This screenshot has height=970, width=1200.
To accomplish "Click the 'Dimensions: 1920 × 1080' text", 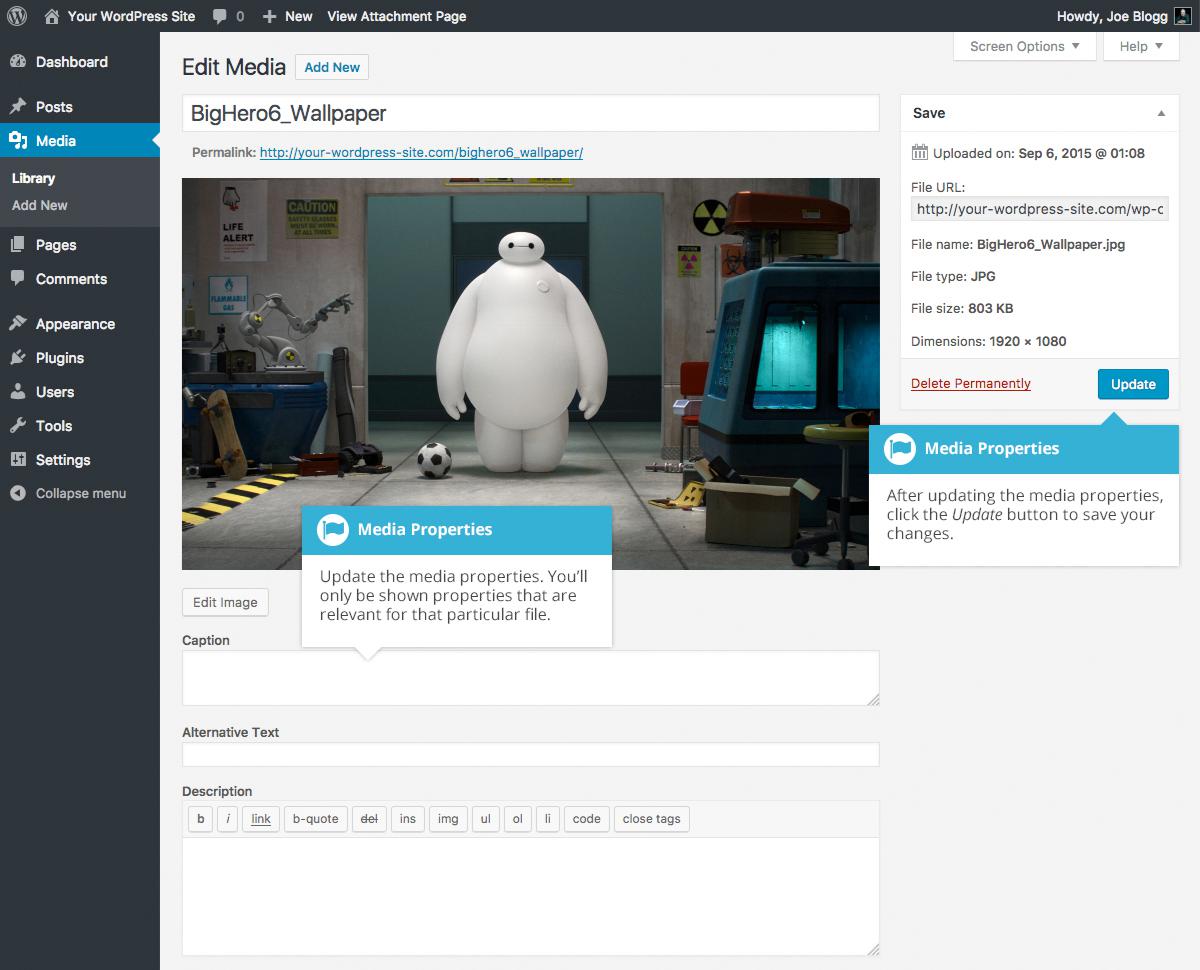I will [989, 342].
